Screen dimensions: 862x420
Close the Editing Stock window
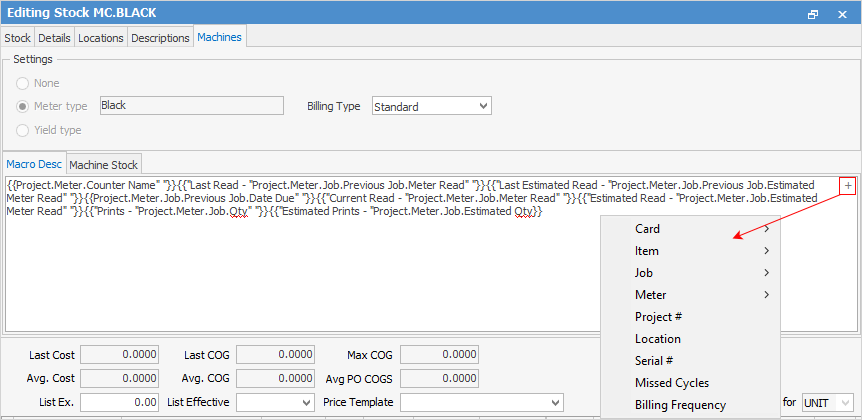pyautogui.click(x=843, y=13)
